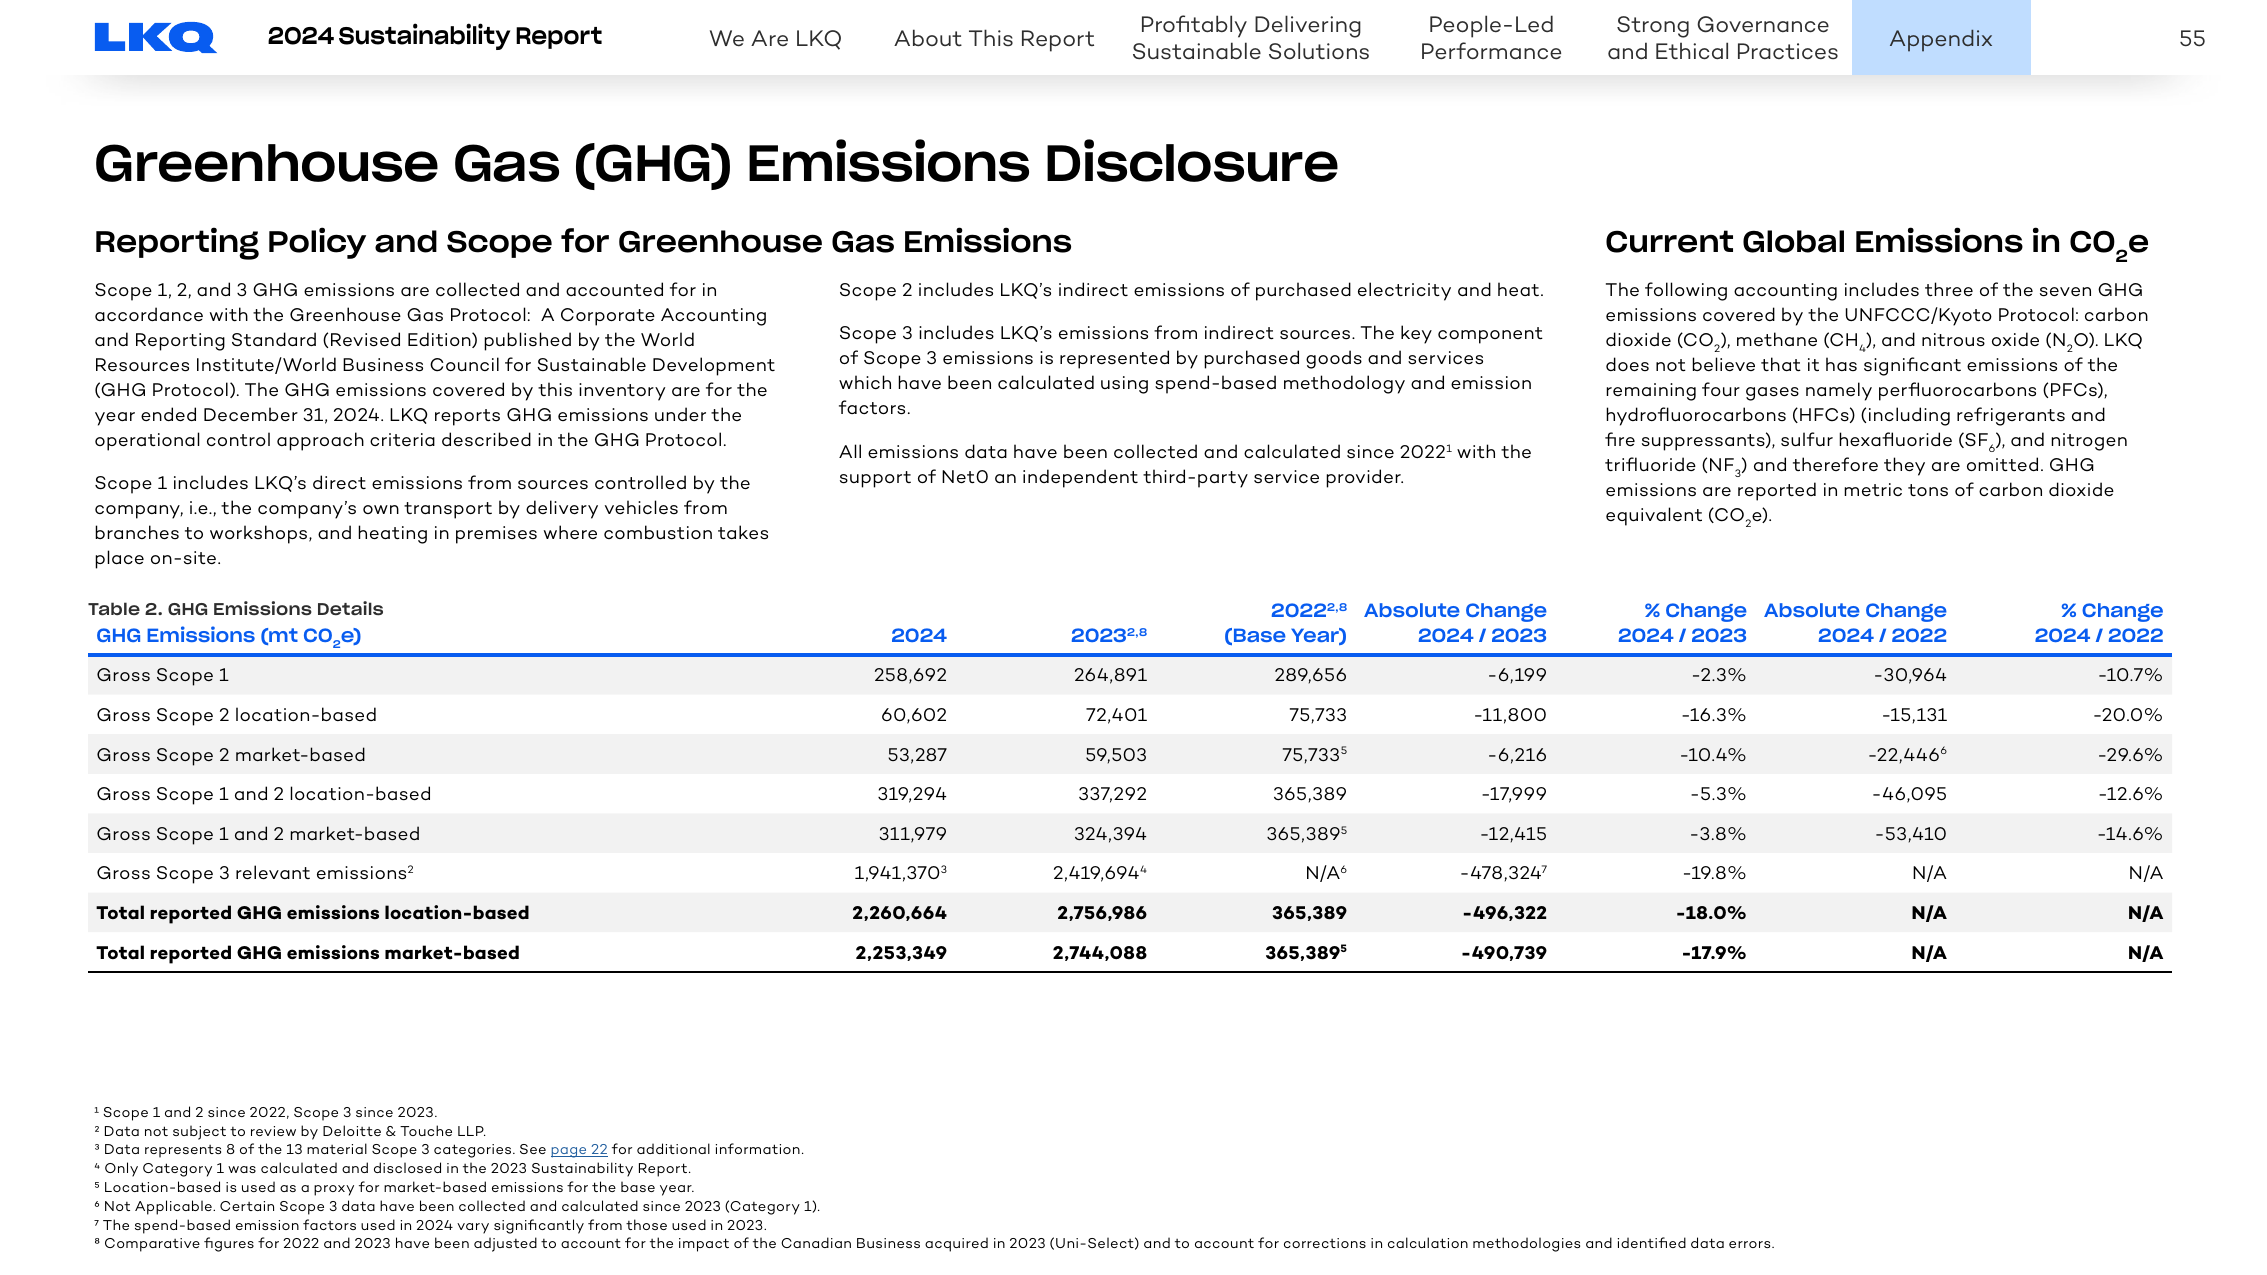This screenshot has width=2267, height=1275.
Task: Click the LKQ logo
Action: click(x=155, y=37)
